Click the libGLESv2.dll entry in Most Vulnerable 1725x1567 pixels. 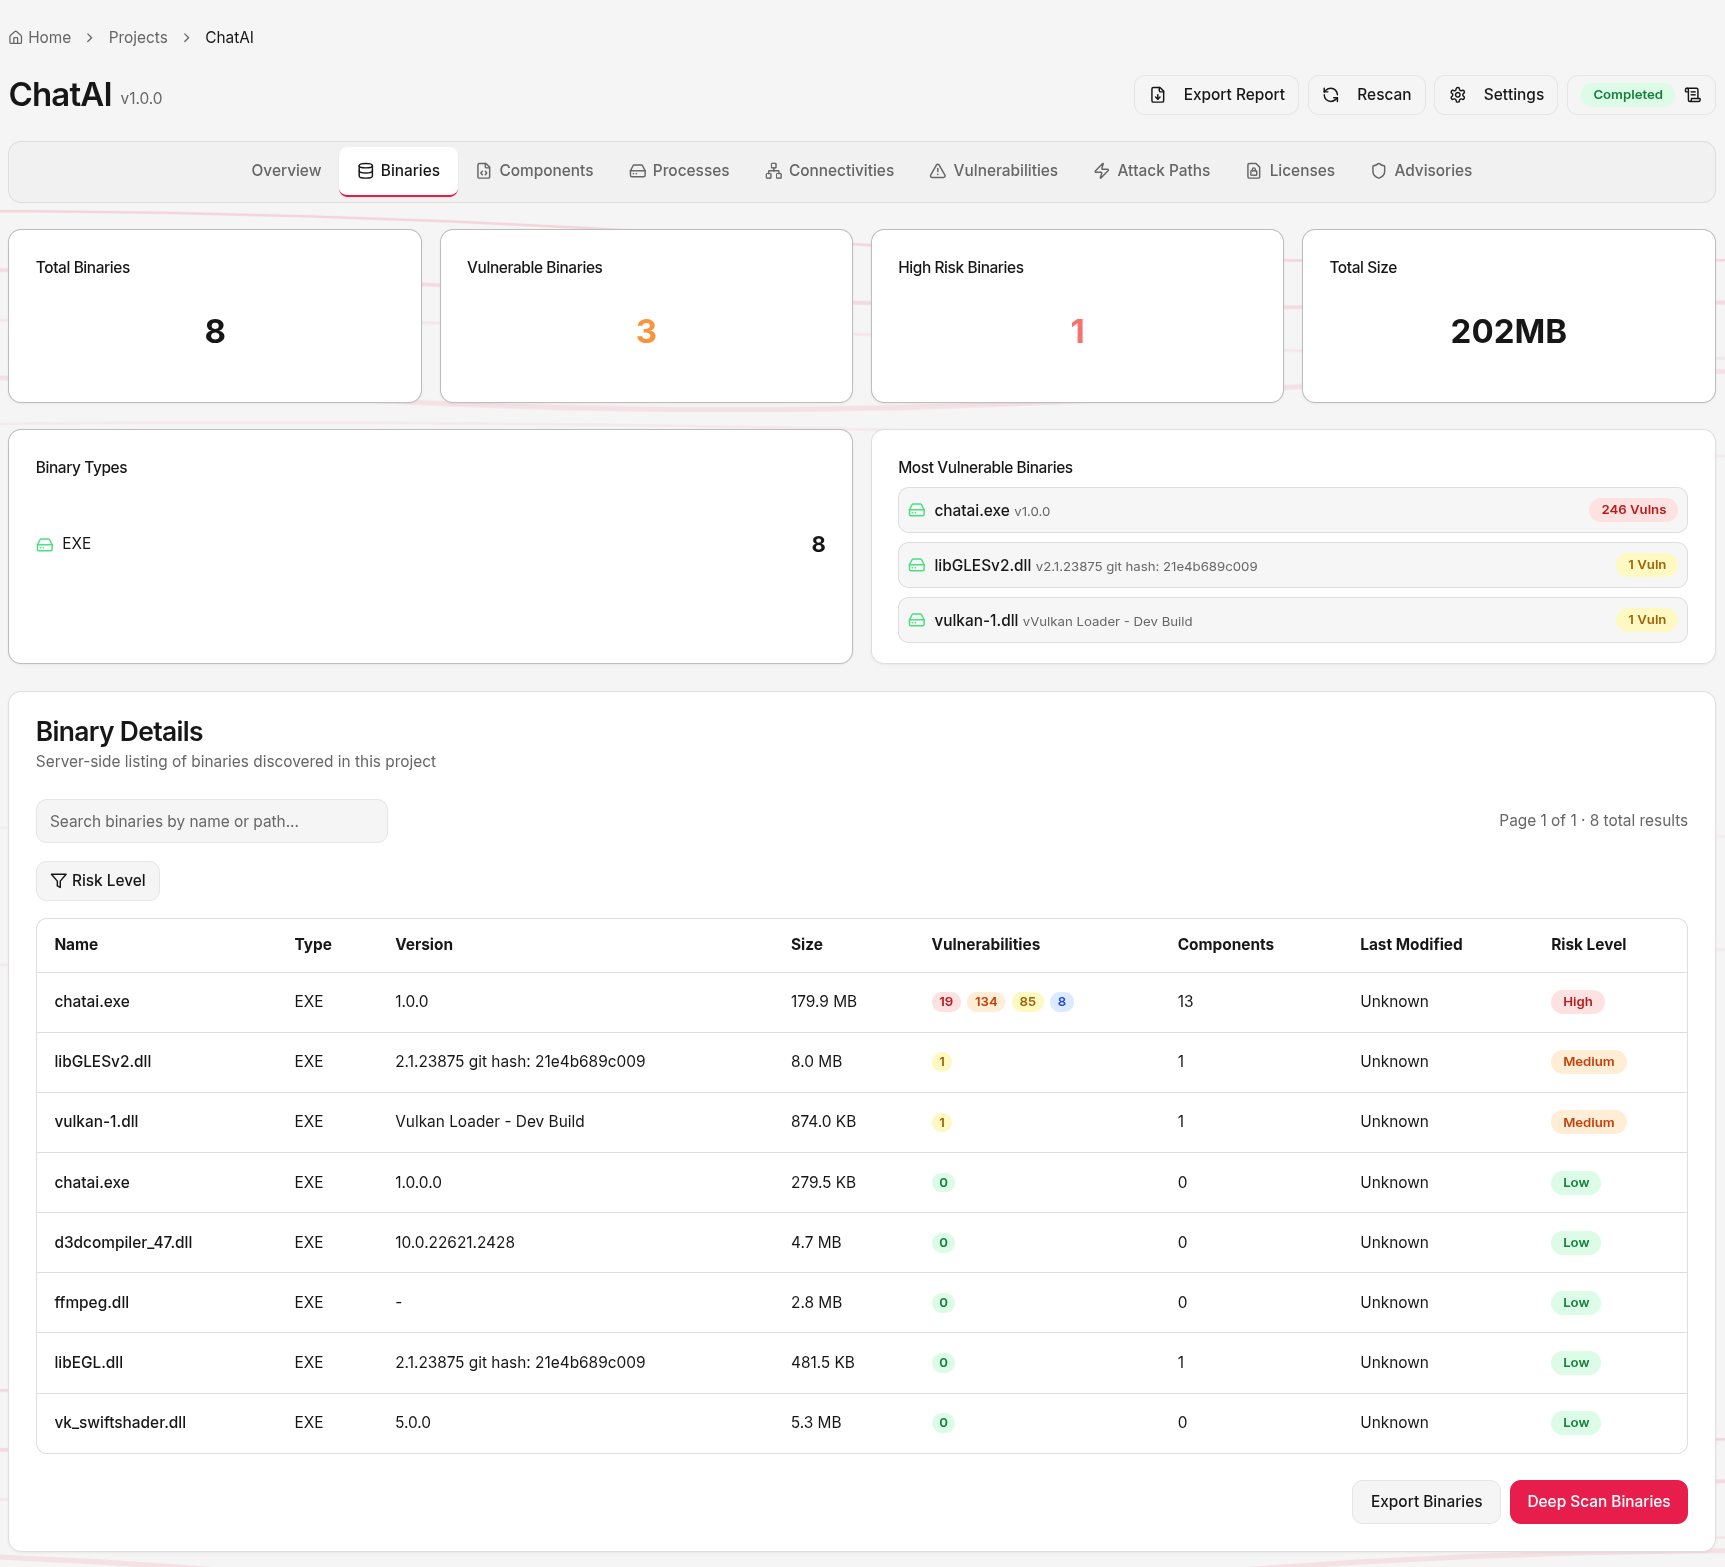click(x=1292, y=566)
